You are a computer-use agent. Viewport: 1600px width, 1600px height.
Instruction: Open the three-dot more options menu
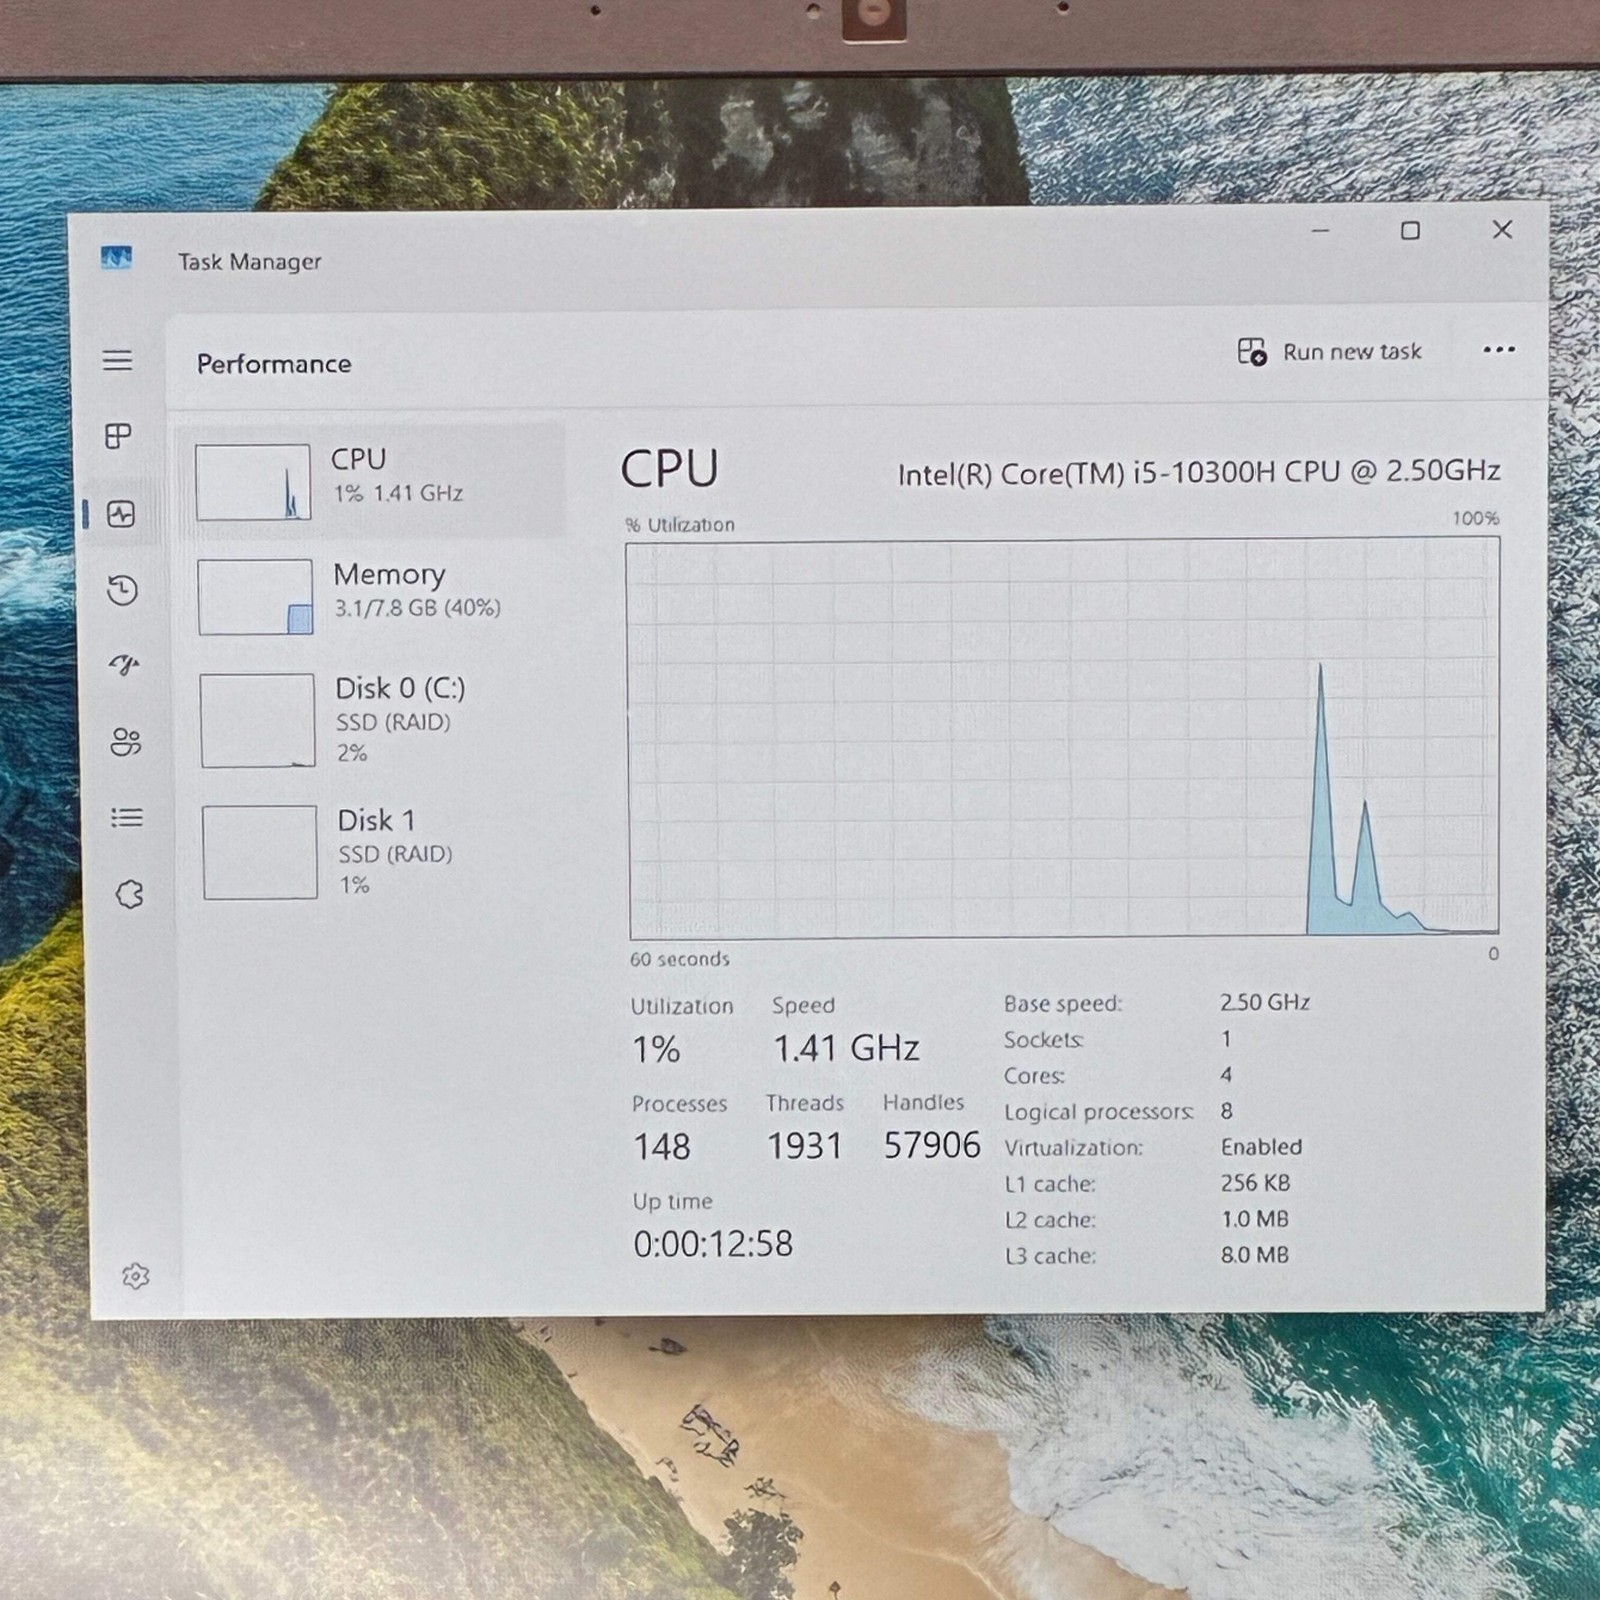[x=1499, y=350]
